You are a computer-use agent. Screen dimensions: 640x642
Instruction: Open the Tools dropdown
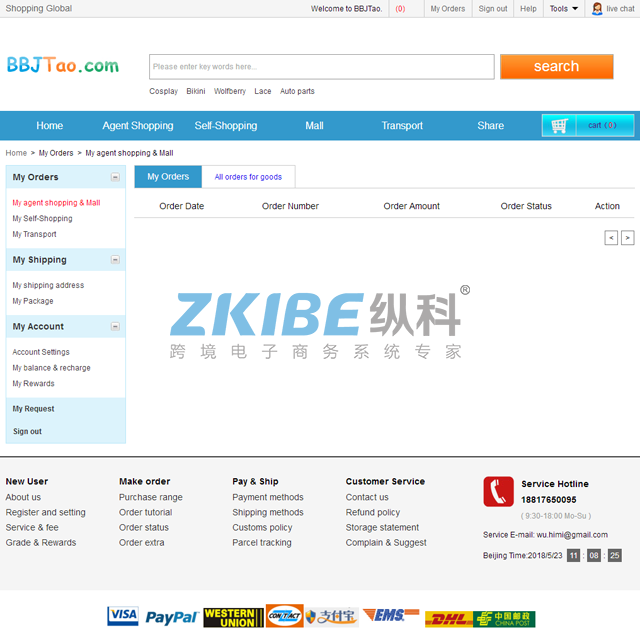tap(563, 9)
